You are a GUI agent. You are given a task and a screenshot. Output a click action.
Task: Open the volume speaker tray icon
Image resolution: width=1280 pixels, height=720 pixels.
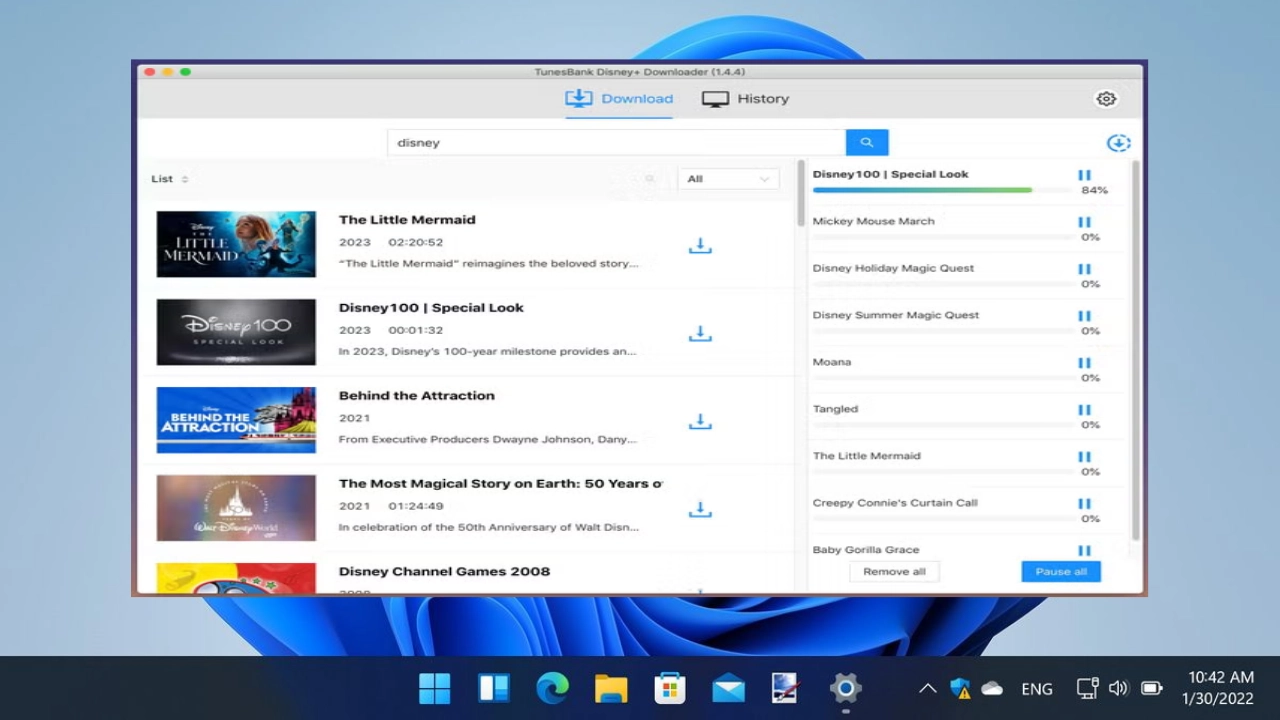click(1118, 688)
